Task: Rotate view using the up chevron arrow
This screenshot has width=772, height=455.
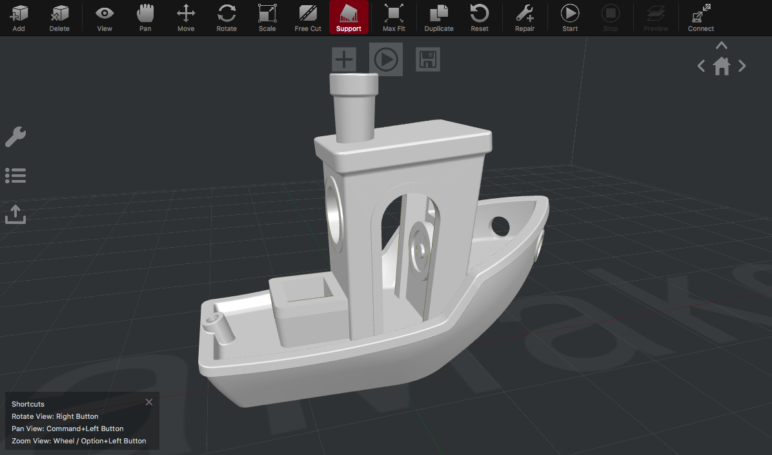Action: point(721,45)
